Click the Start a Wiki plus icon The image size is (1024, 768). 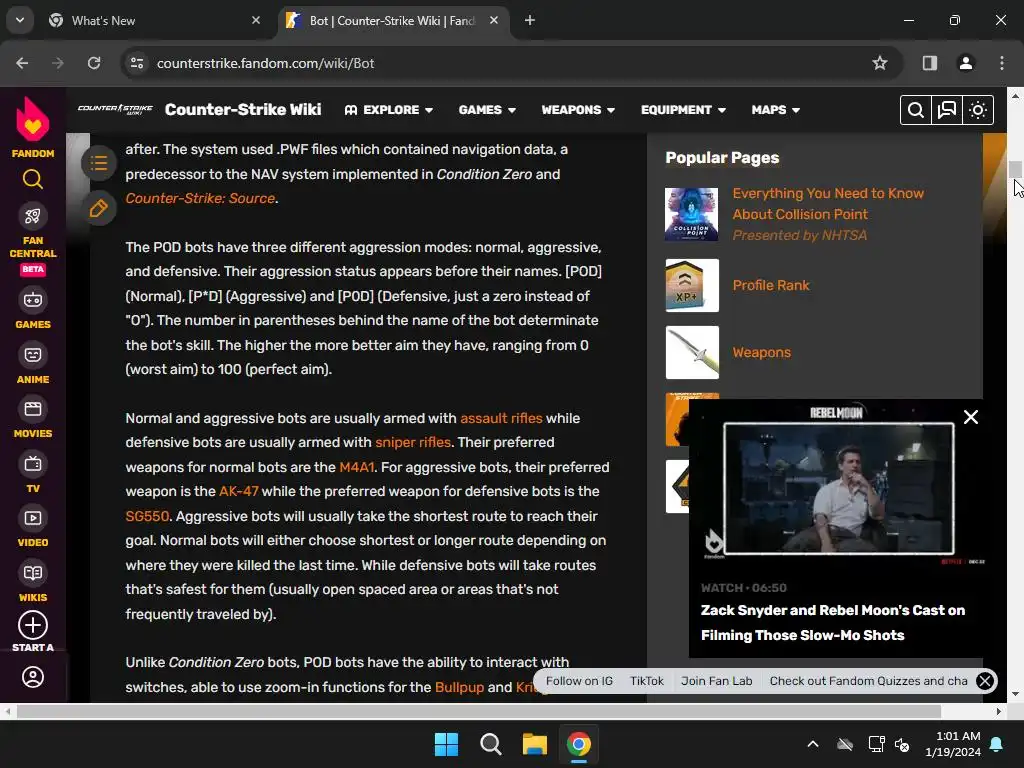click(x=33, y=625)
